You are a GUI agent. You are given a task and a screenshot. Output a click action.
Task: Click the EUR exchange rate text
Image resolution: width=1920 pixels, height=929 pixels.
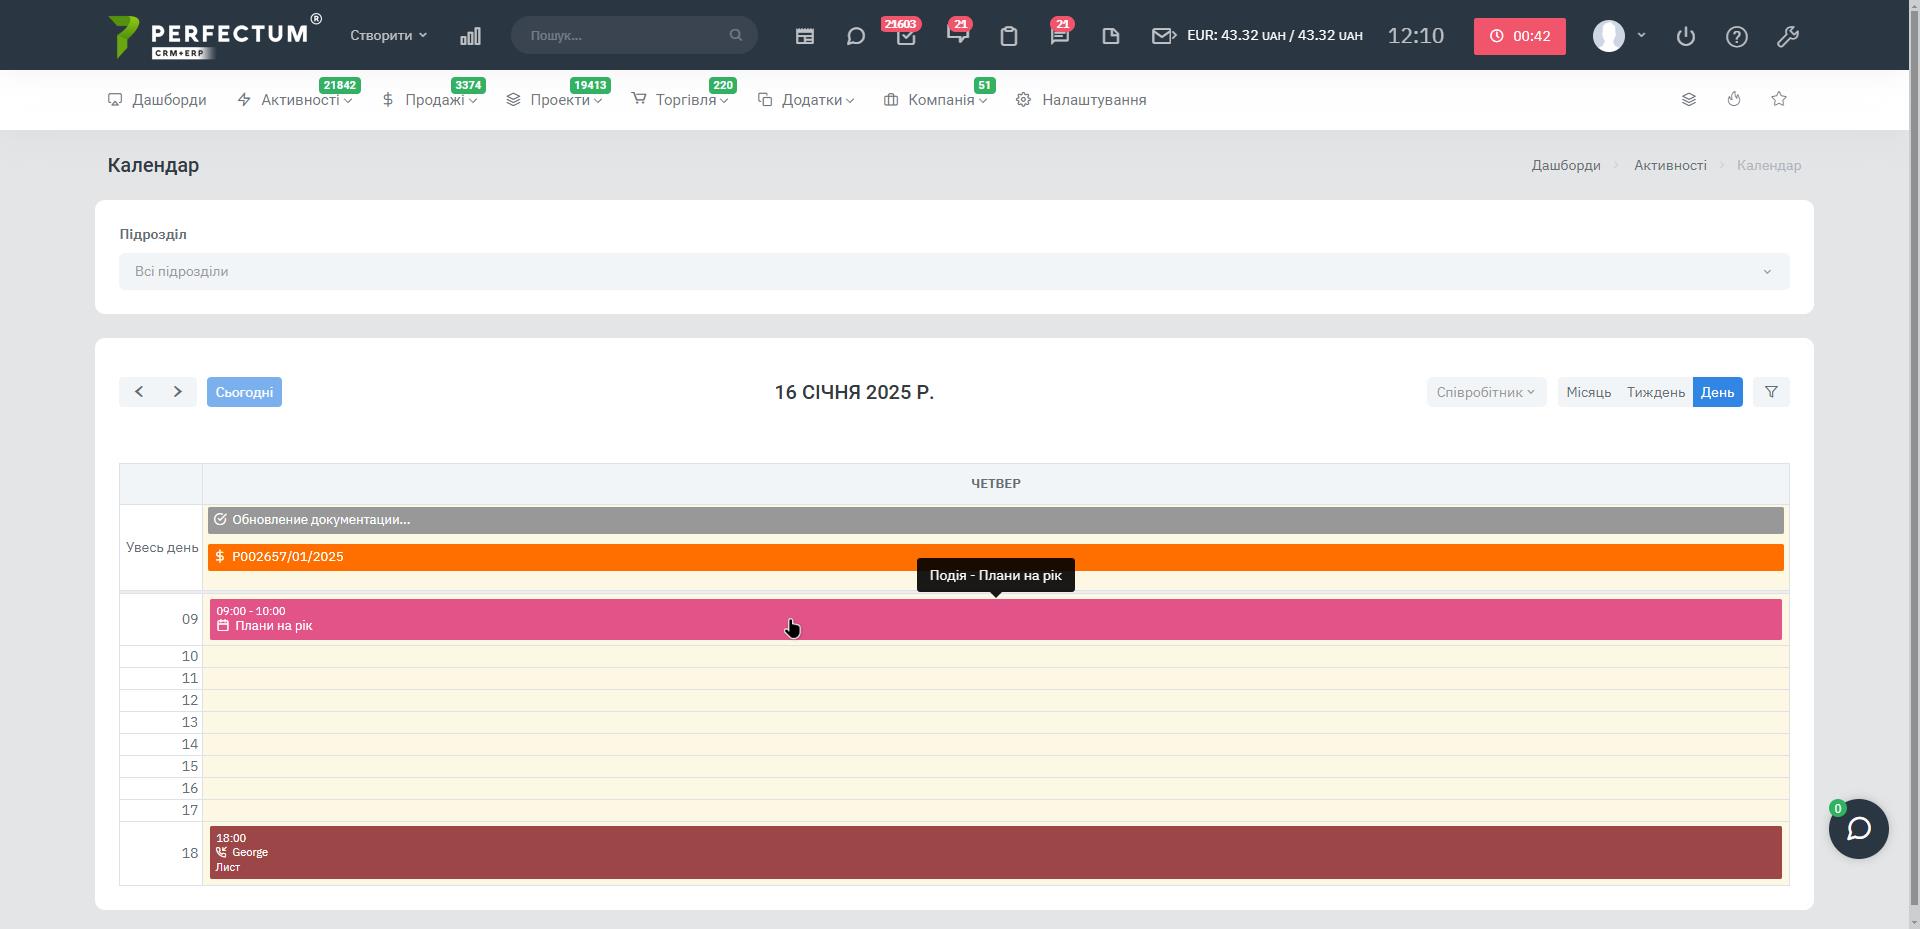1274,35
